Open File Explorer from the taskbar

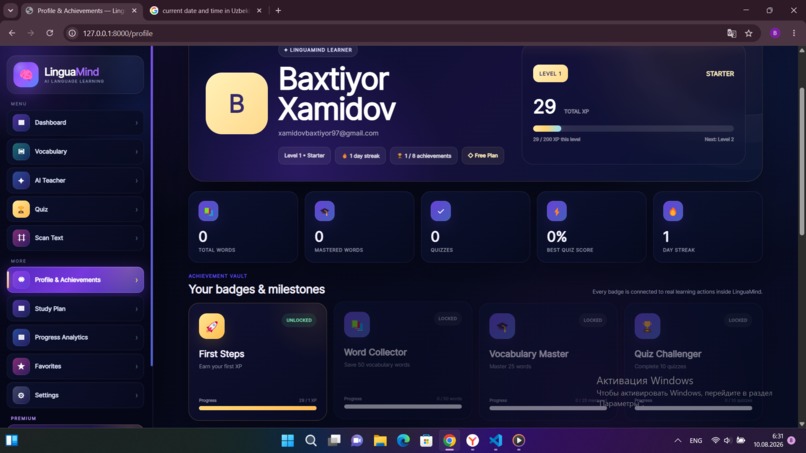[x=380, y=440]
